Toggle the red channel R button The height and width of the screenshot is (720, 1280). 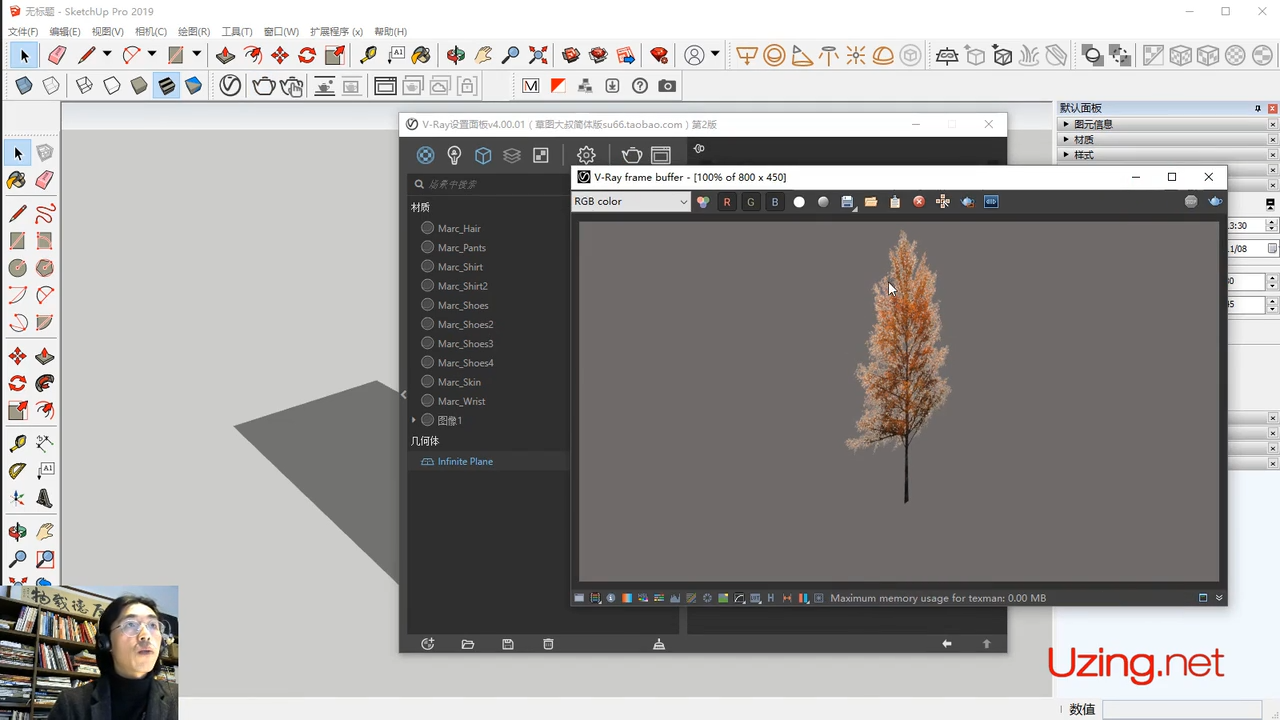coord(727,202)
